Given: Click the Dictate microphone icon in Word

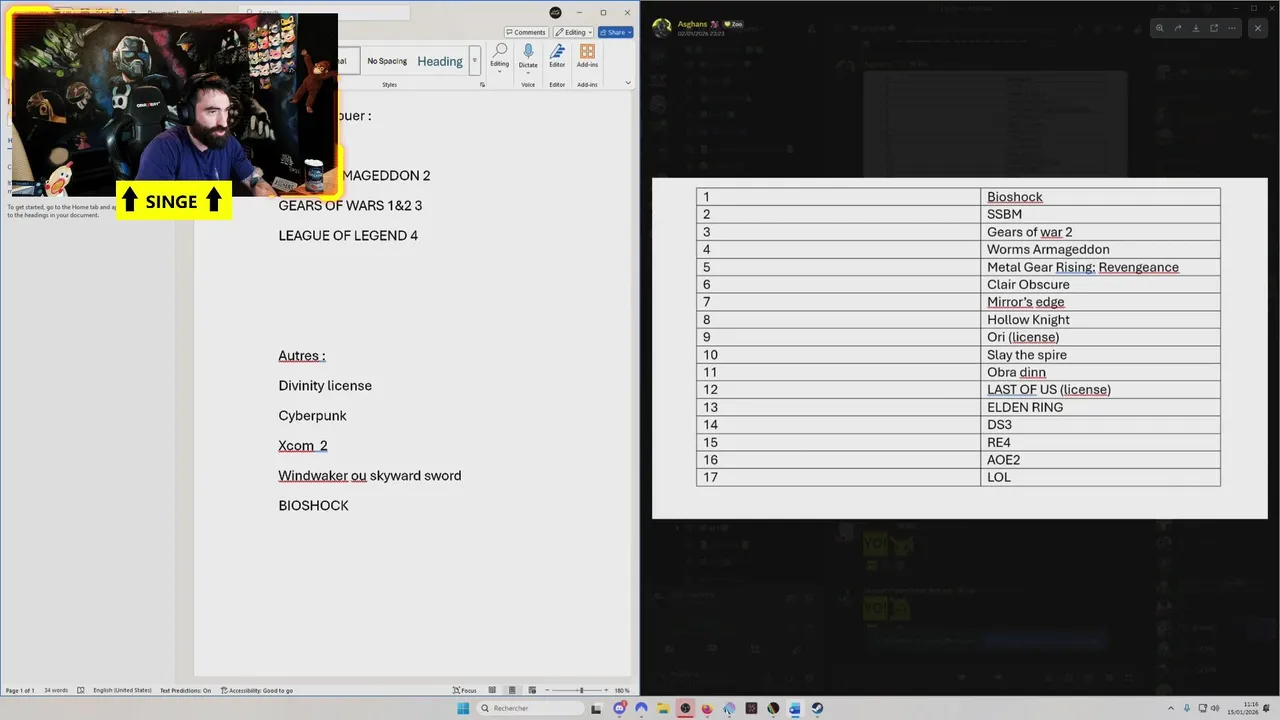Looking at the screenshot, I should (x=528, y=51).
